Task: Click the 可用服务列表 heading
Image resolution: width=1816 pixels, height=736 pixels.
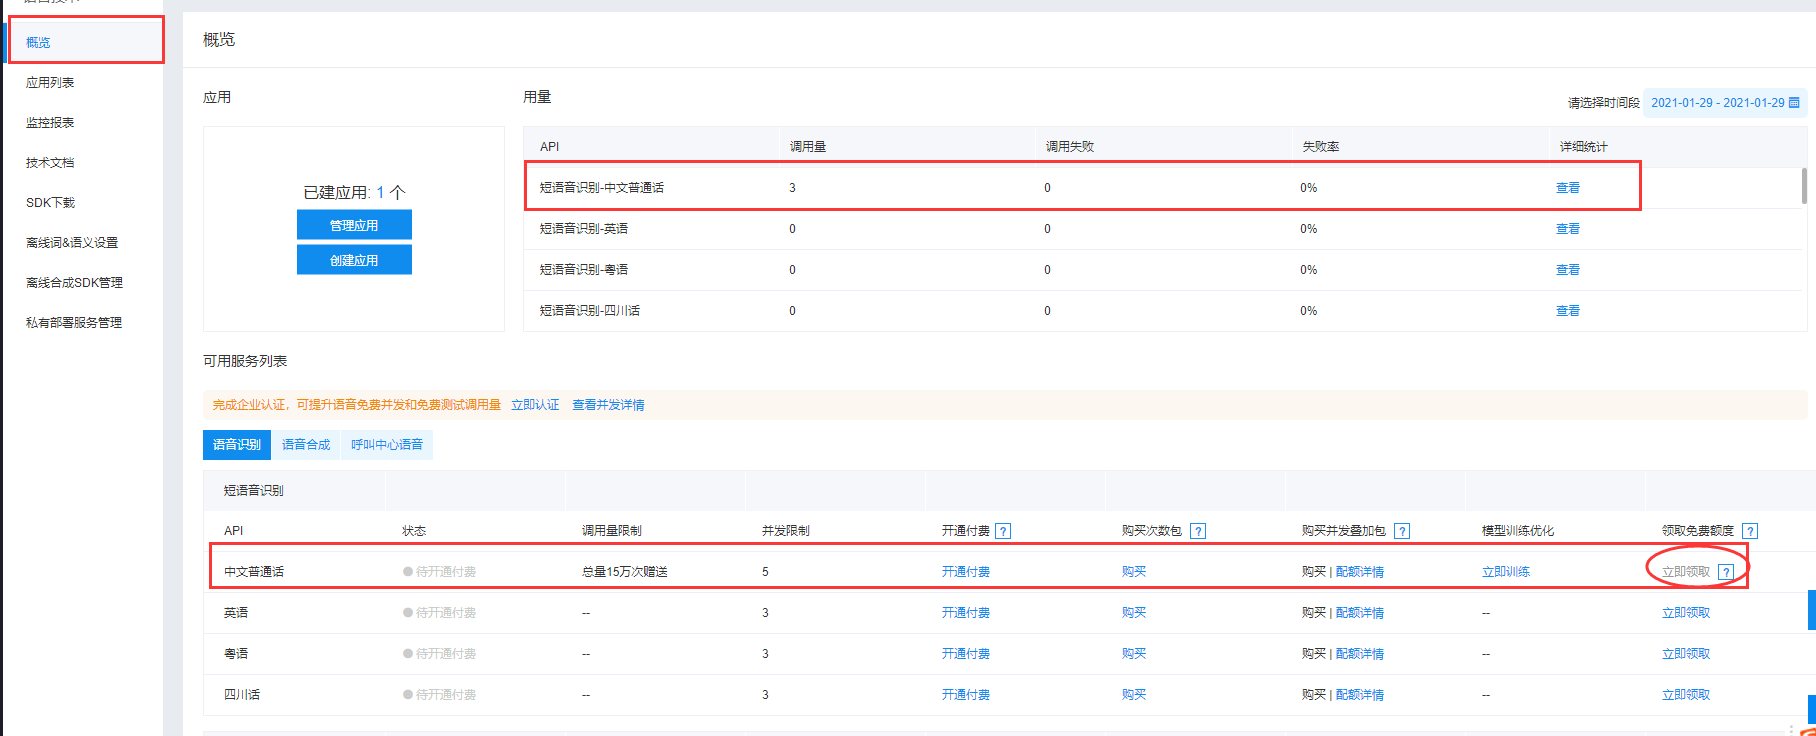Action: [x=245, y=361]
